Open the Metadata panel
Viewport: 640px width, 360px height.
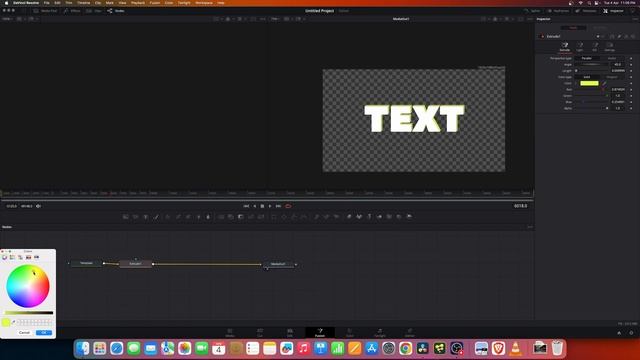(x=586, y=11)
